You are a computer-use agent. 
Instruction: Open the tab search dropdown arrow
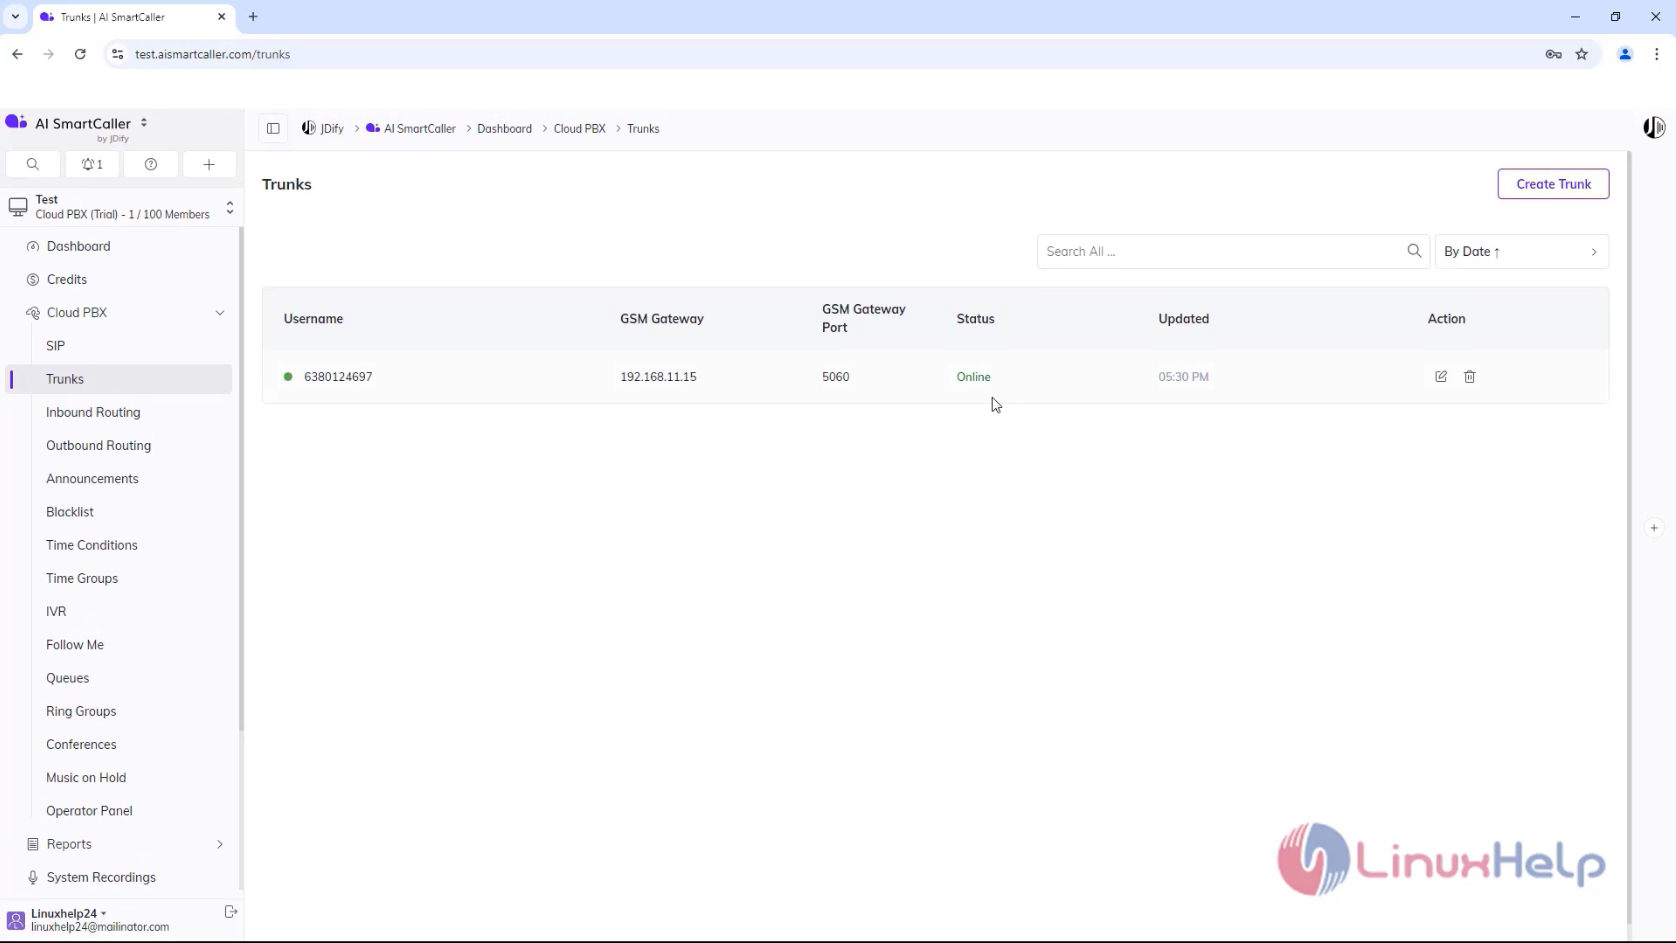[15, 17]
